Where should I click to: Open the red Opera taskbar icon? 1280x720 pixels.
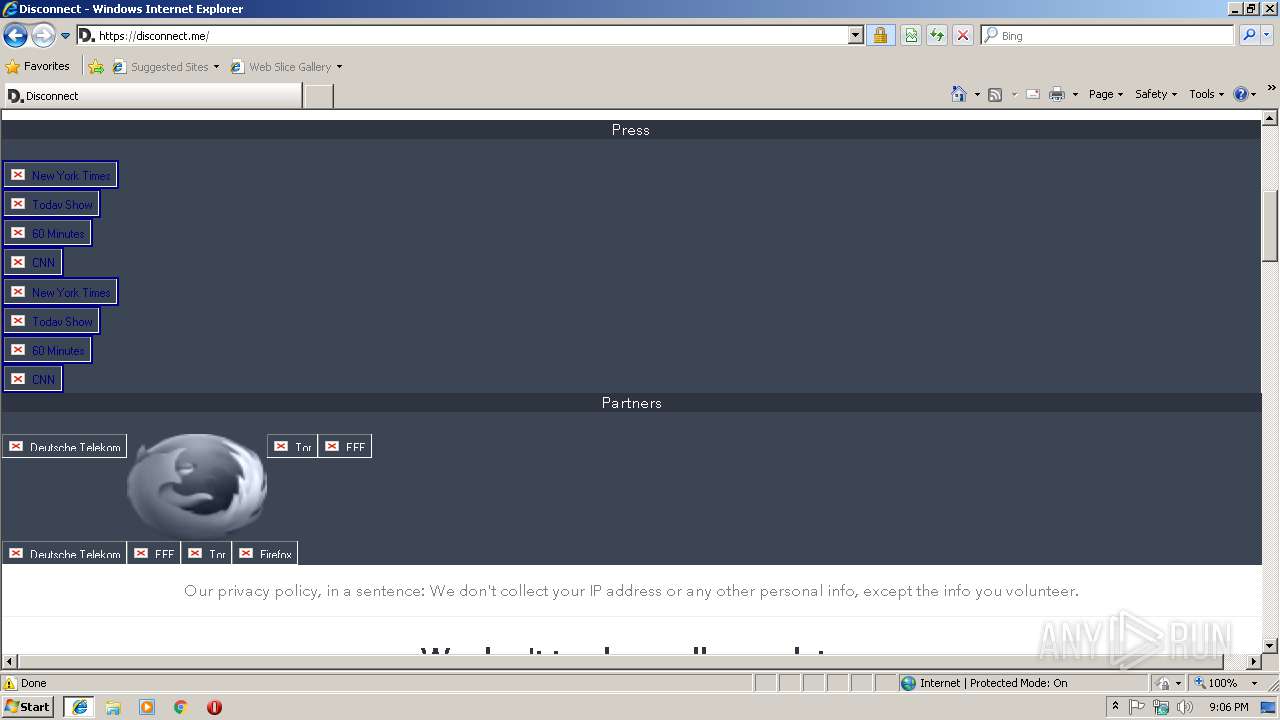point(214,707)
